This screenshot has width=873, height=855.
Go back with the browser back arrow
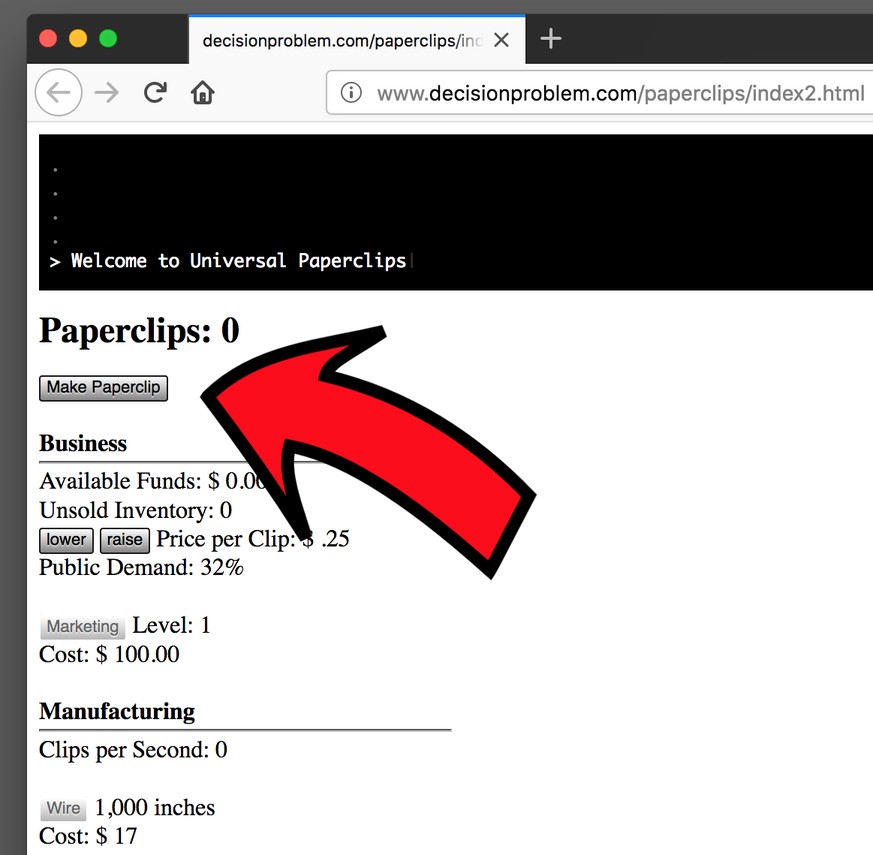(x=58, y=92)
